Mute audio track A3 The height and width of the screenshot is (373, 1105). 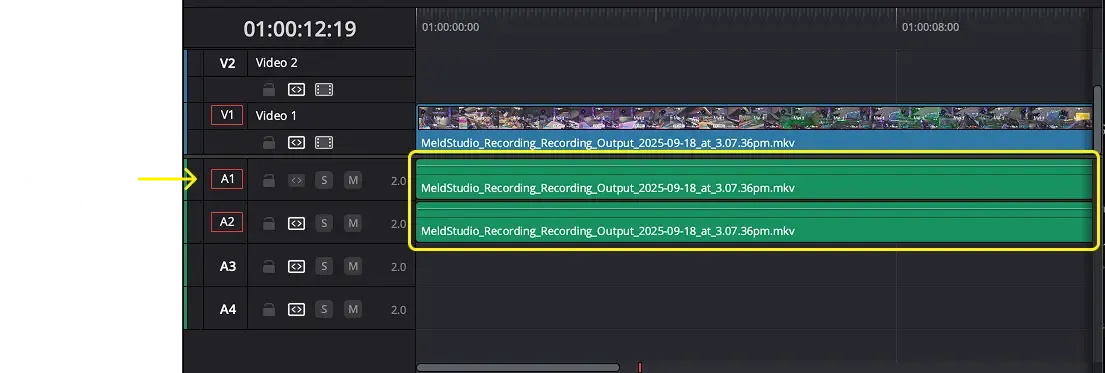tap(353, 267)
